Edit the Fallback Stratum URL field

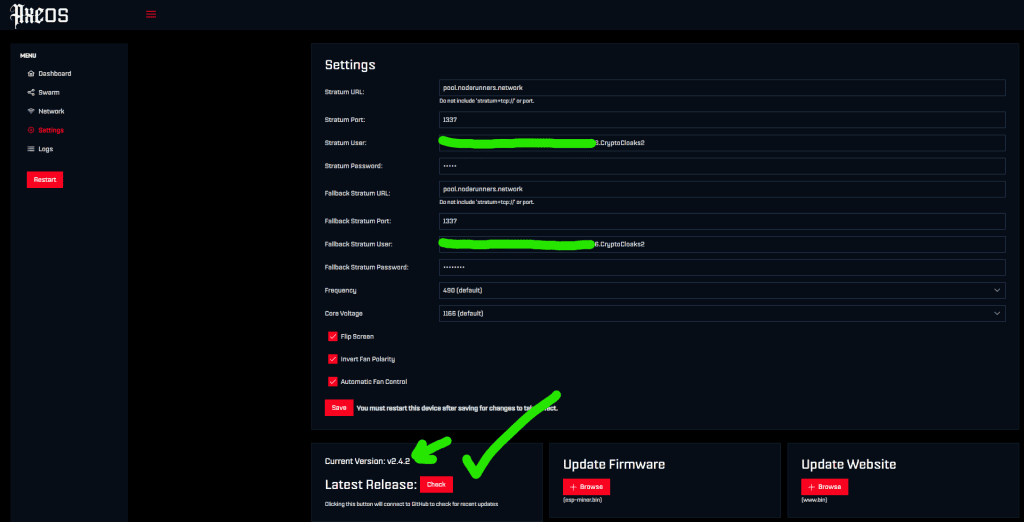click(x=722, y=189)
